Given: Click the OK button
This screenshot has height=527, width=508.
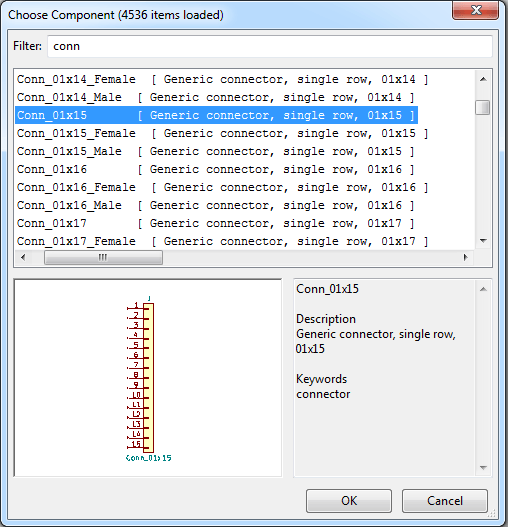Looking at the screenshot, I should click(x=349, y=501).
